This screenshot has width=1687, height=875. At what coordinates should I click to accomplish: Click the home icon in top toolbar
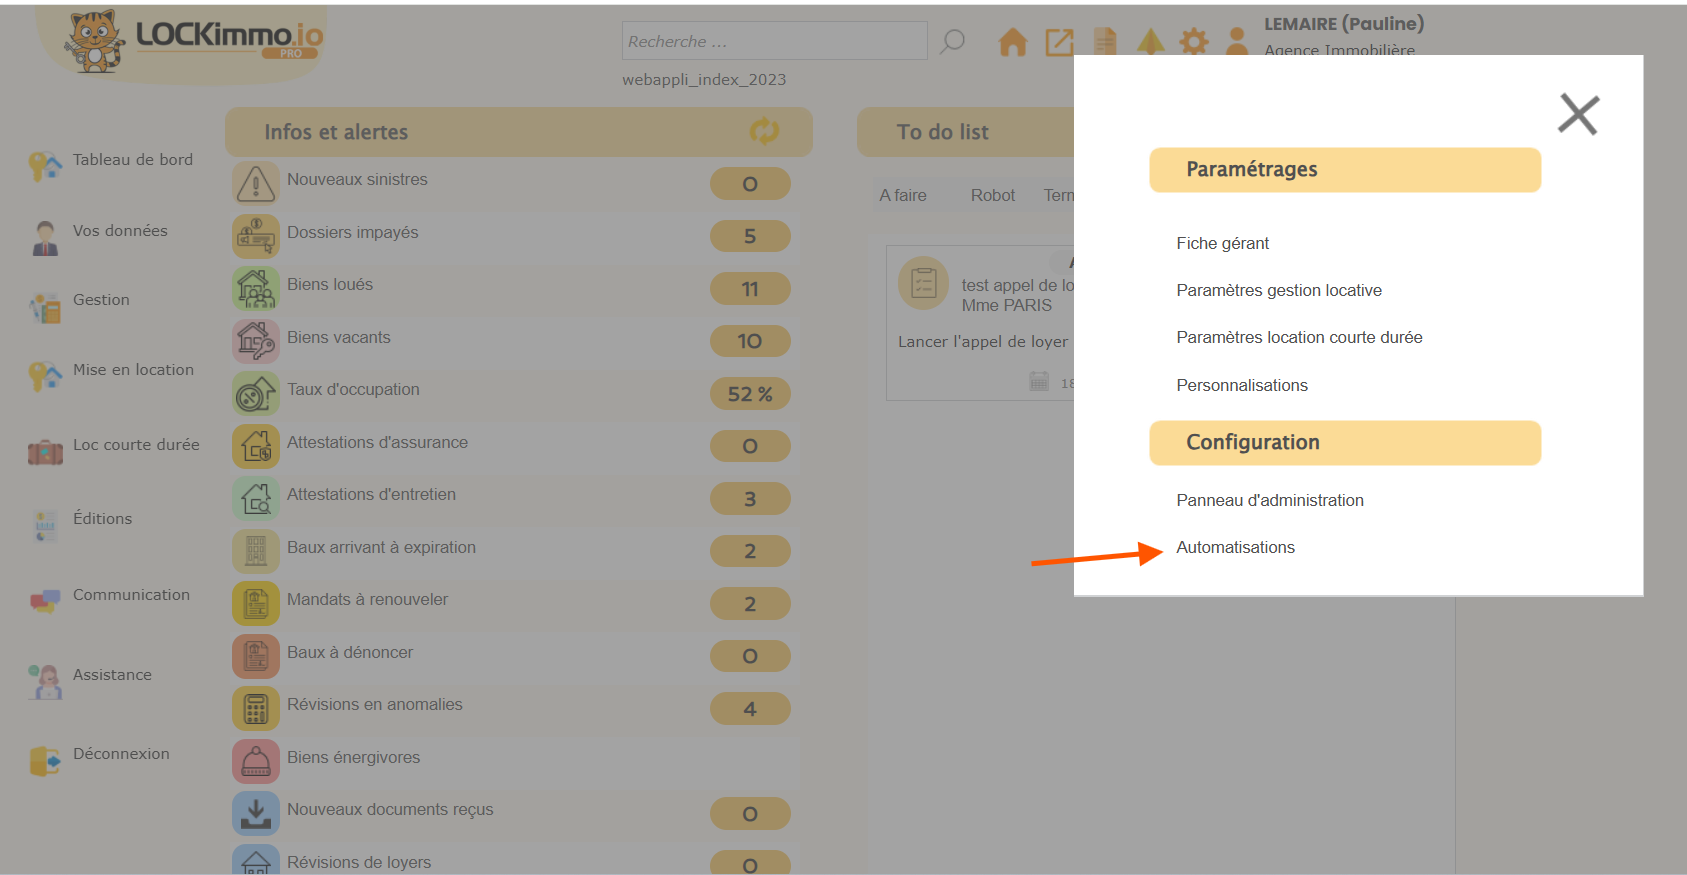(1012, 42)
